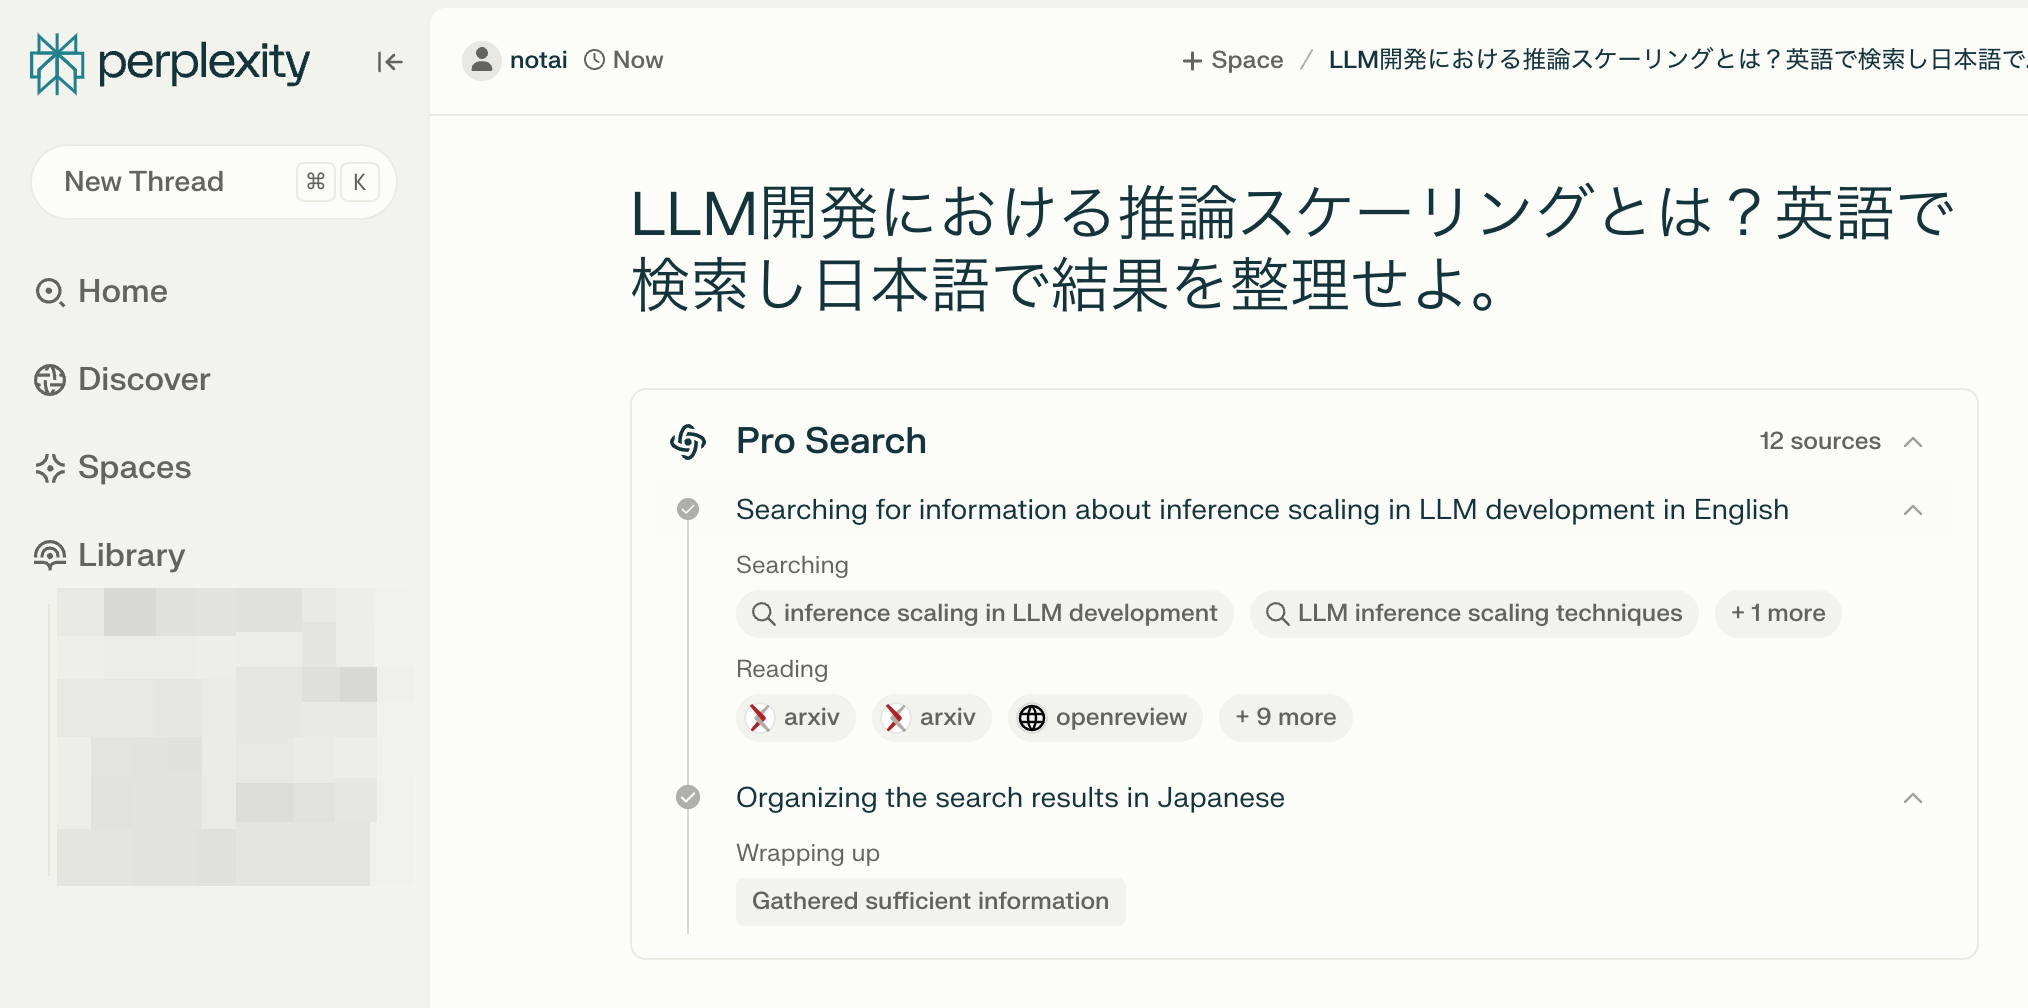
Task: Collapse the Searching for information step
Action: tap(1912, 510)
